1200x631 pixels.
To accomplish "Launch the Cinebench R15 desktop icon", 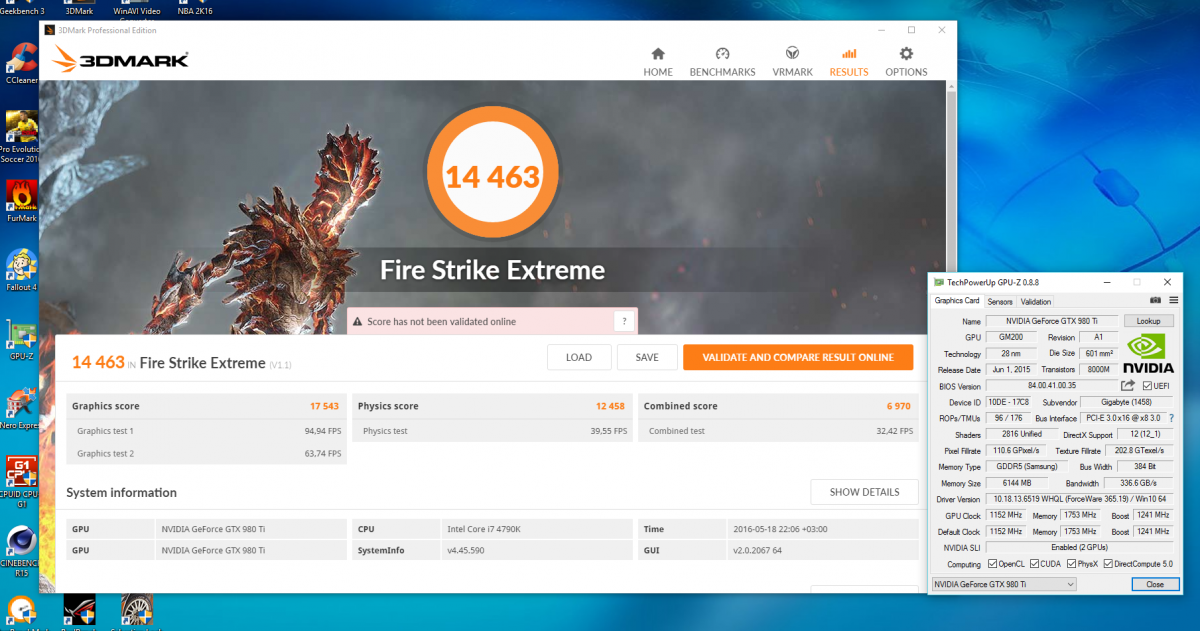I will pyautogui.click(x=20, y=552).
